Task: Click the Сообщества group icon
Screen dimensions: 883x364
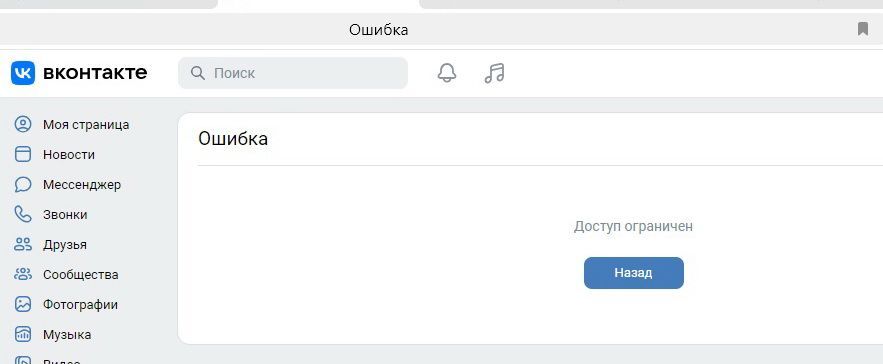Action: 23,274
